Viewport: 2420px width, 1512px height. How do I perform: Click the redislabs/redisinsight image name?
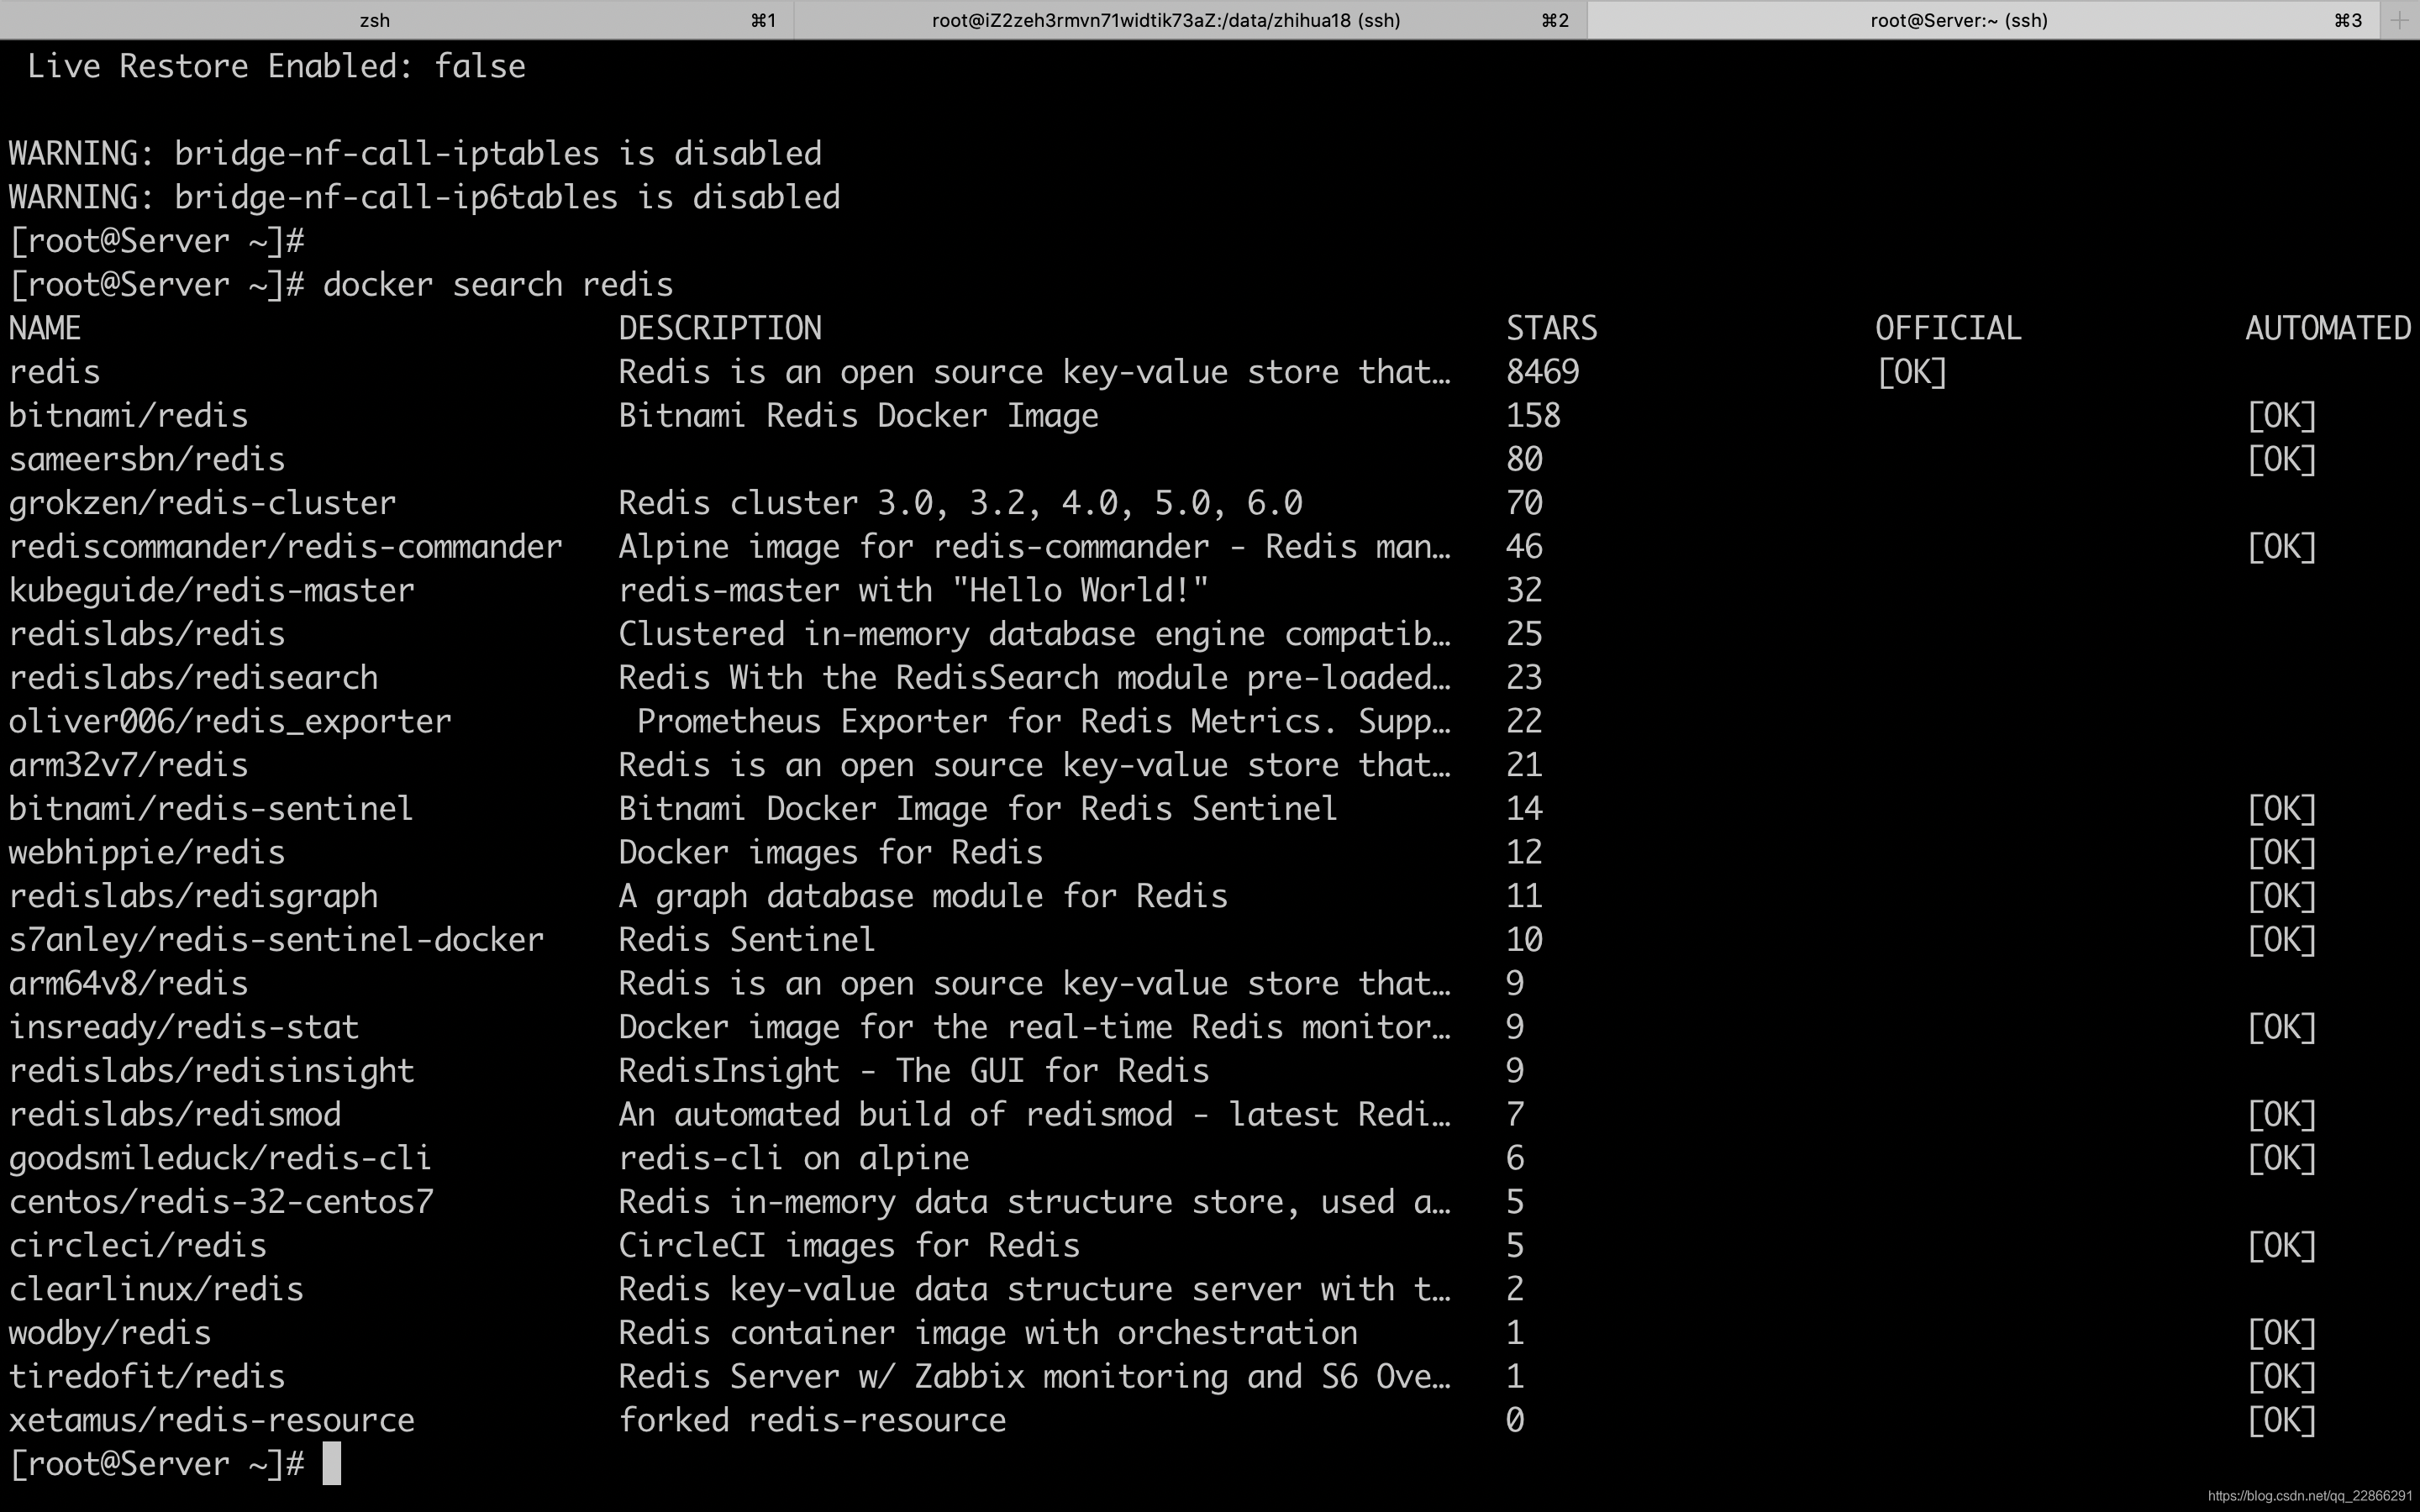coord(211,1071)
